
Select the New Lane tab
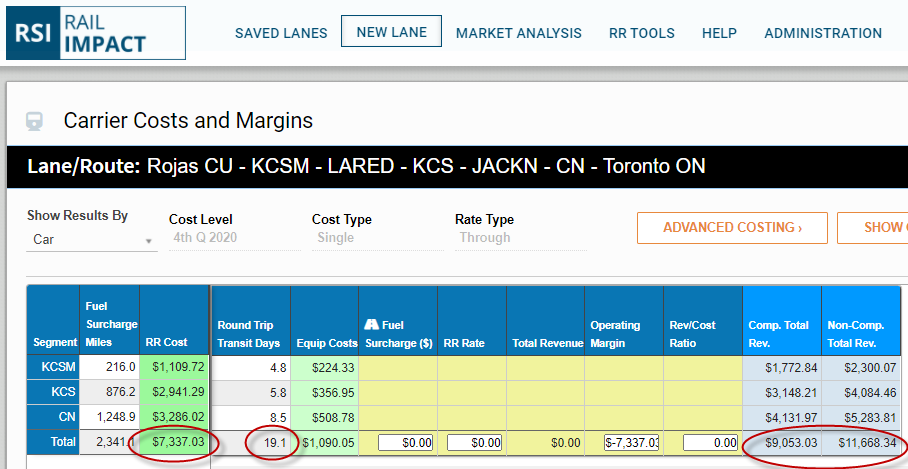click(391, 32)
